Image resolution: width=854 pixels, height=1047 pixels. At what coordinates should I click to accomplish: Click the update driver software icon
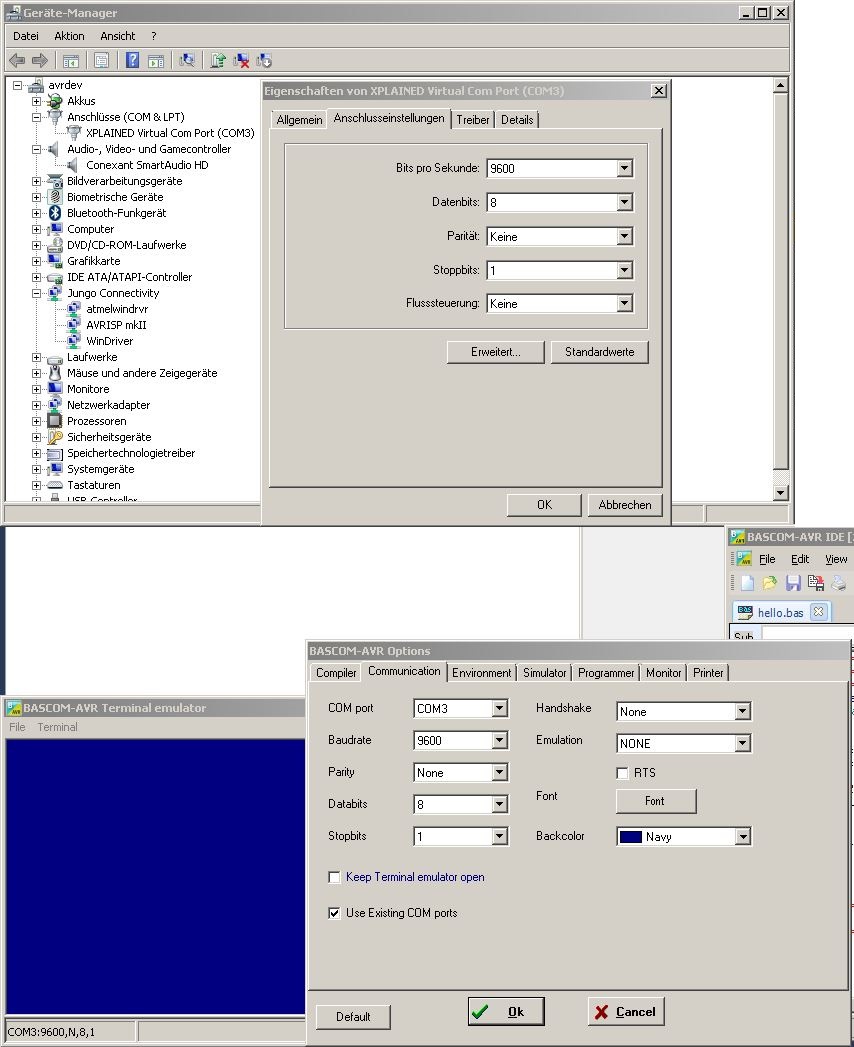pyautogui.click(x=218, y=61)
